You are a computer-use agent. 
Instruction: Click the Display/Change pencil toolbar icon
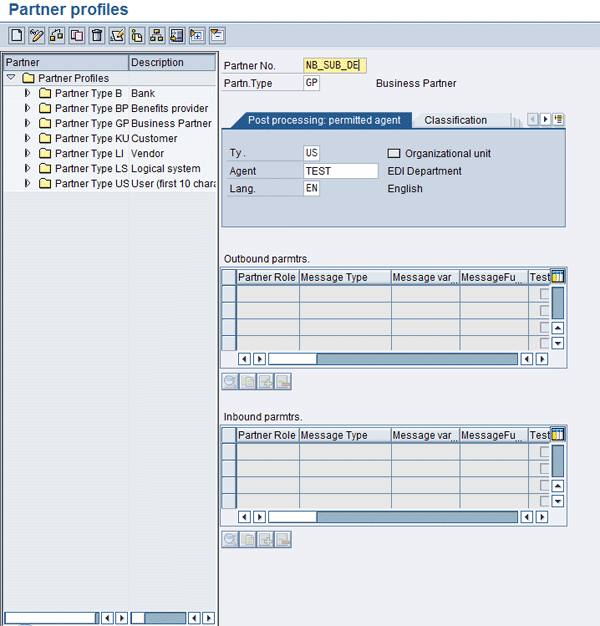(37, 35)
